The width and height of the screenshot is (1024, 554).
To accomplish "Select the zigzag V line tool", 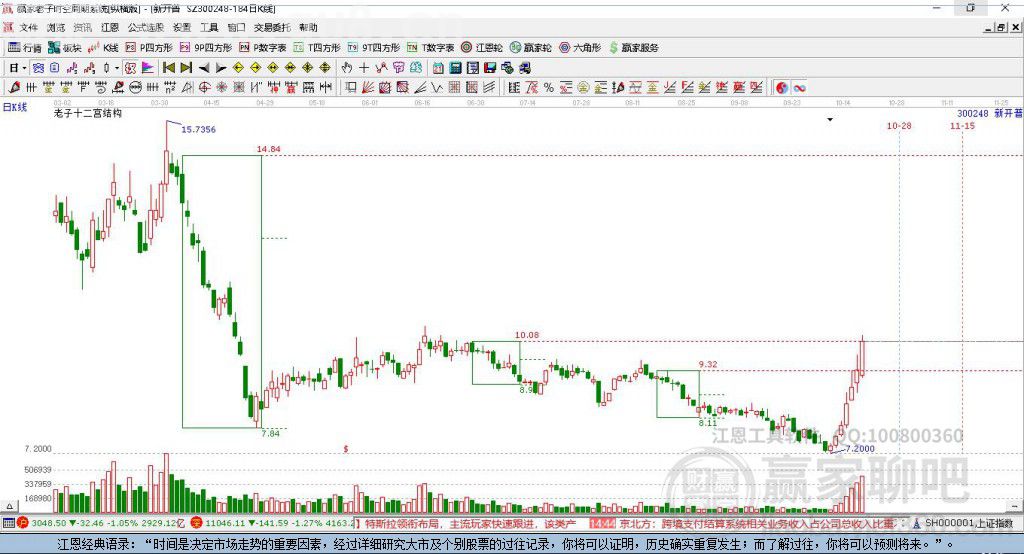I will tap(437, 88).
